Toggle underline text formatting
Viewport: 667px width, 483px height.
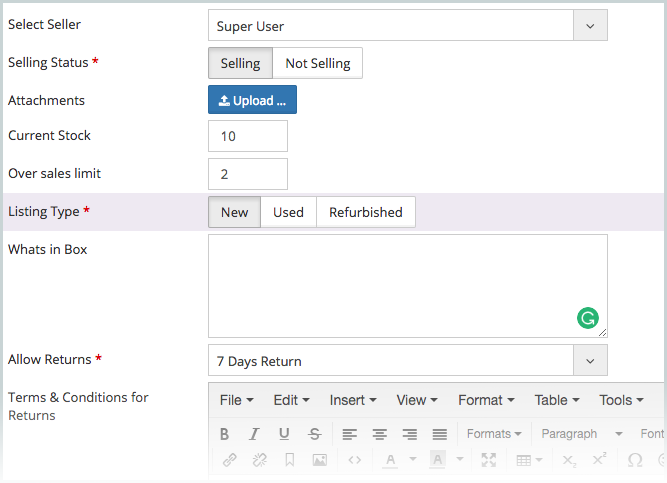click(x=284, y=434)
